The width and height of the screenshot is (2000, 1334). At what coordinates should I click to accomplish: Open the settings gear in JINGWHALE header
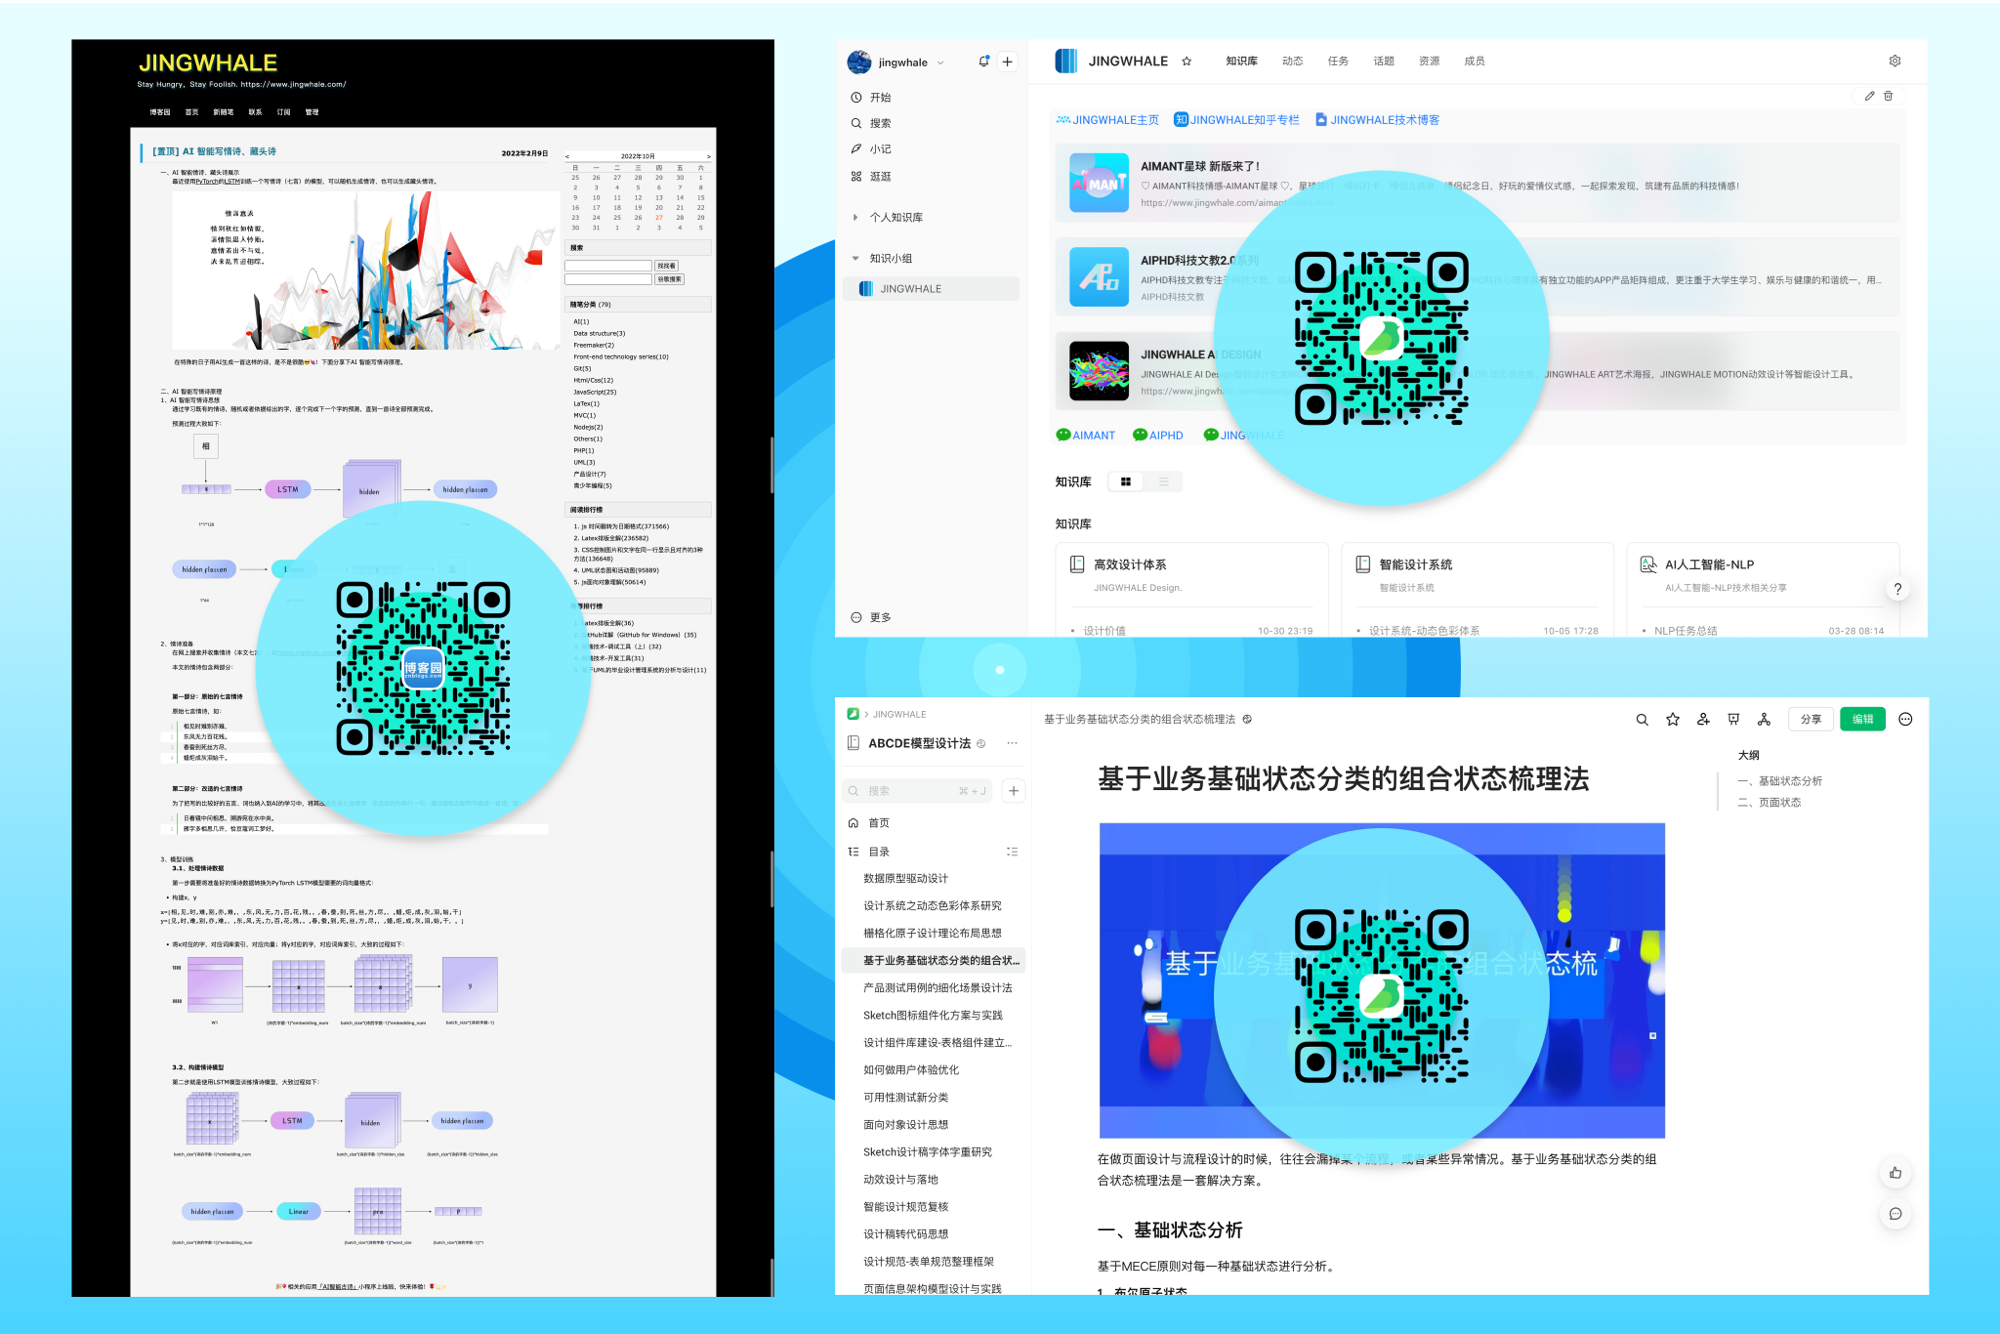click(1894, 61)
